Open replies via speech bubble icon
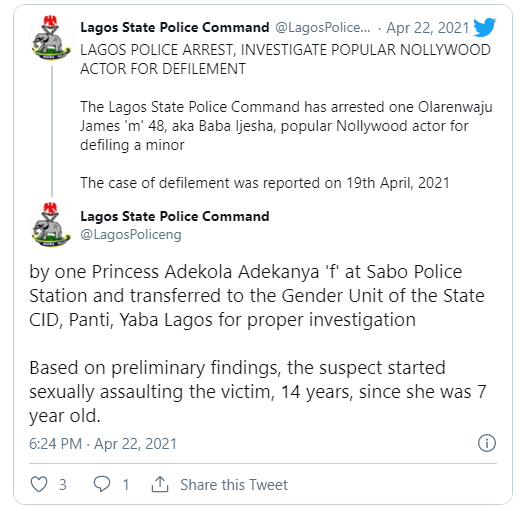 tap(102, 484)
